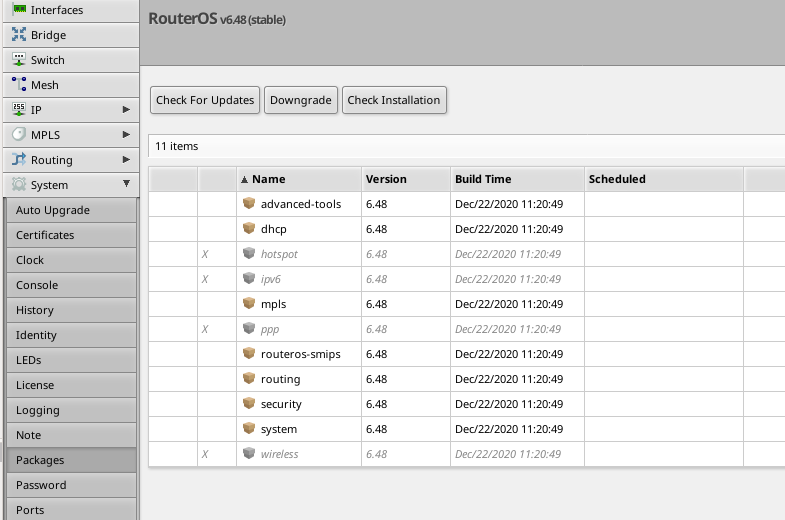The height and width of the screenshot is (520, 785).
Task: Sort by the Version column header
Action: pos(406,179)
